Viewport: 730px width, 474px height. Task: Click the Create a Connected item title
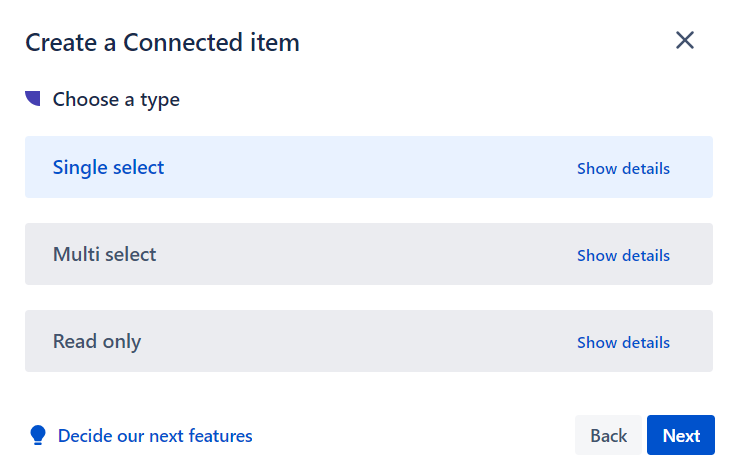162,42
